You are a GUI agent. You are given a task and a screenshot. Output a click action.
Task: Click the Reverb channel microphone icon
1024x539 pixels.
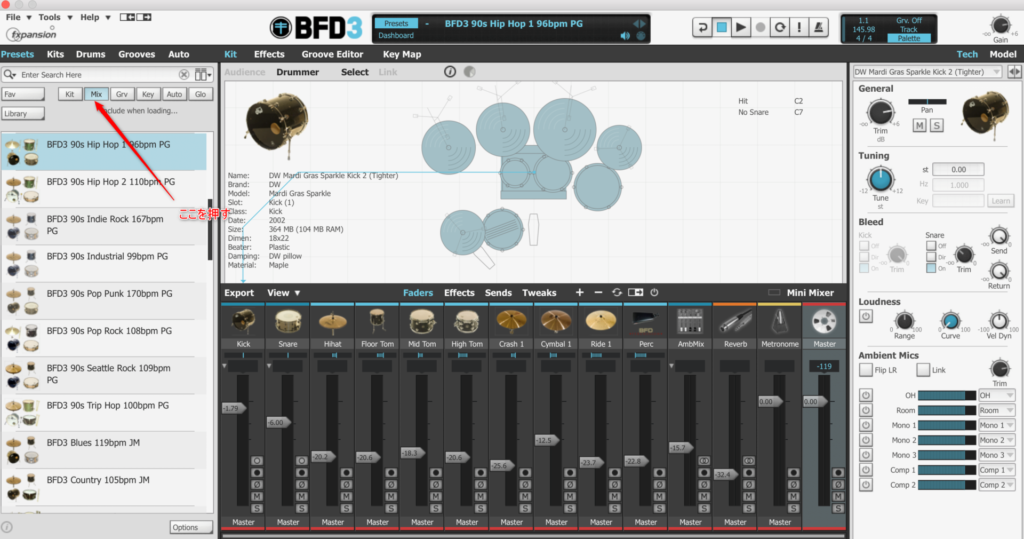[x=735, y=320]
